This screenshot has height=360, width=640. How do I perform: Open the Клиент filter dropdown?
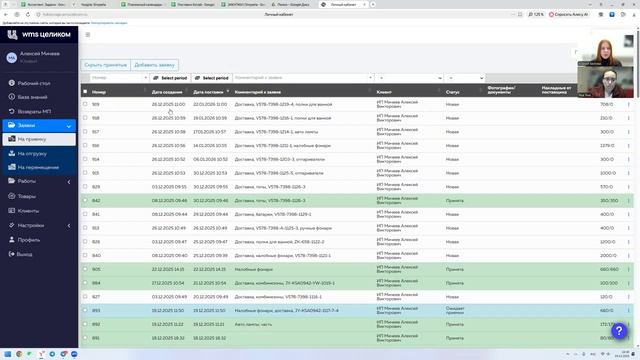click(410, 78)
